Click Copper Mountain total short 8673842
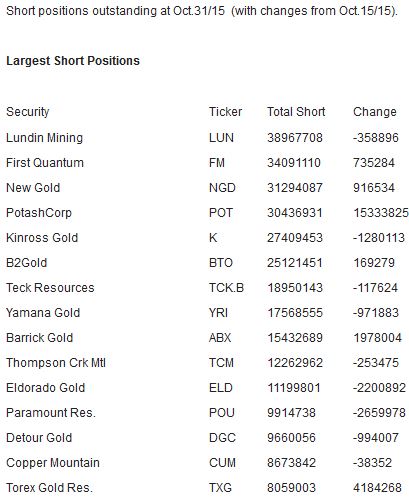Viewport: 409px width, 501px height. [291, 463]
